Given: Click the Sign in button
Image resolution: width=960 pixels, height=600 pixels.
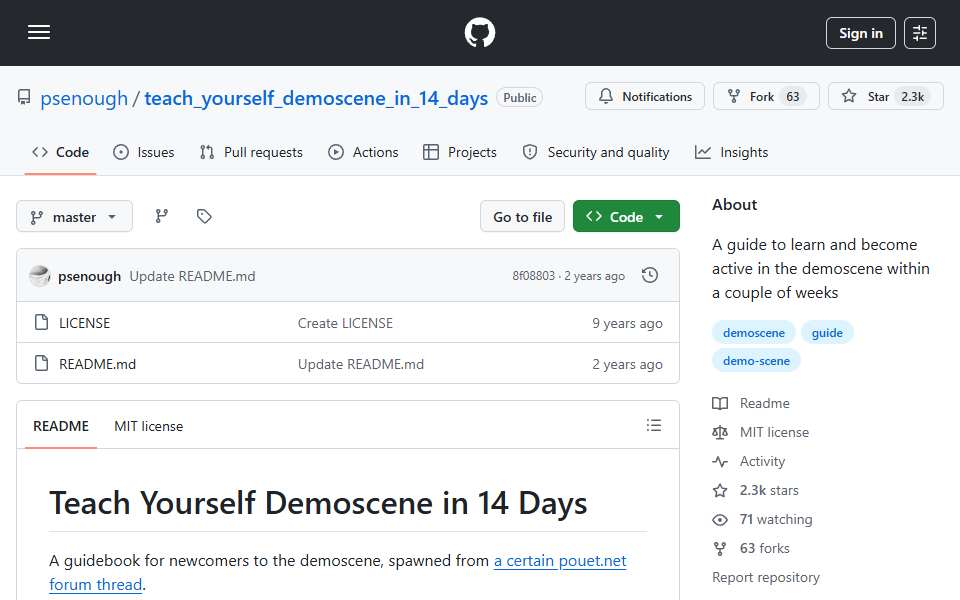Looking at the screenshot, I should 860,33.
